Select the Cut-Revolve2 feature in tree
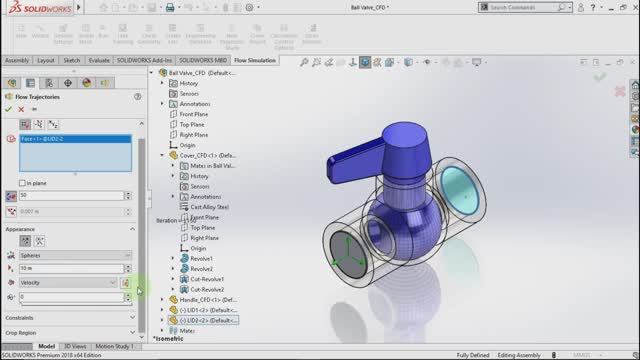This screenshot has width=640, height=360. pyautogui.click(x=207, y=289)
